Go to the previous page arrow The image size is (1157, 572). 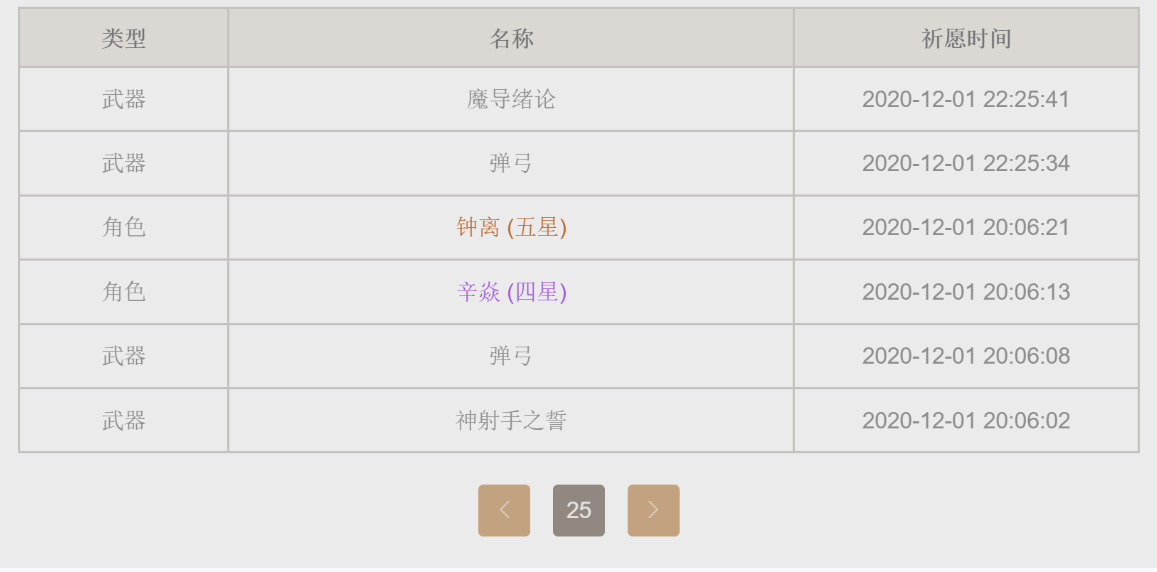click(504, 510)
